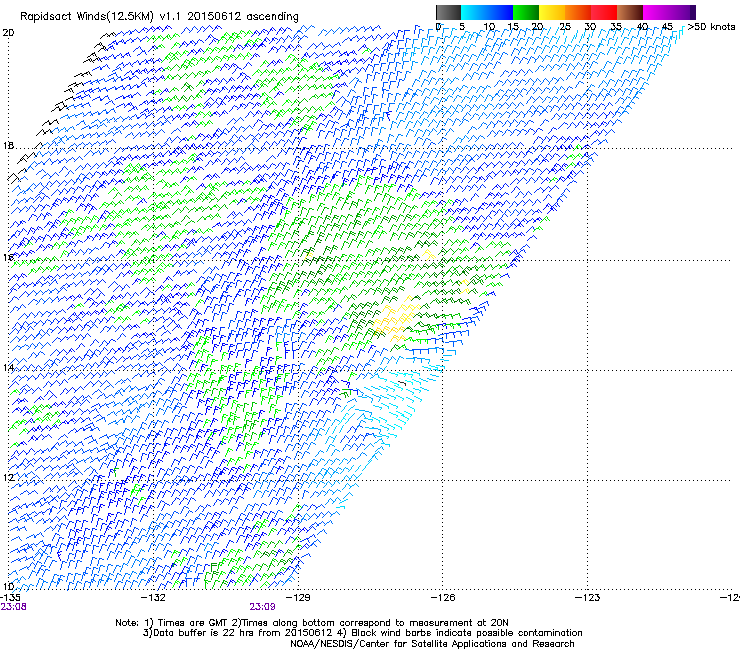Click the gray 0-5 knots color segment
740x650 pixels.
(448, 12)
